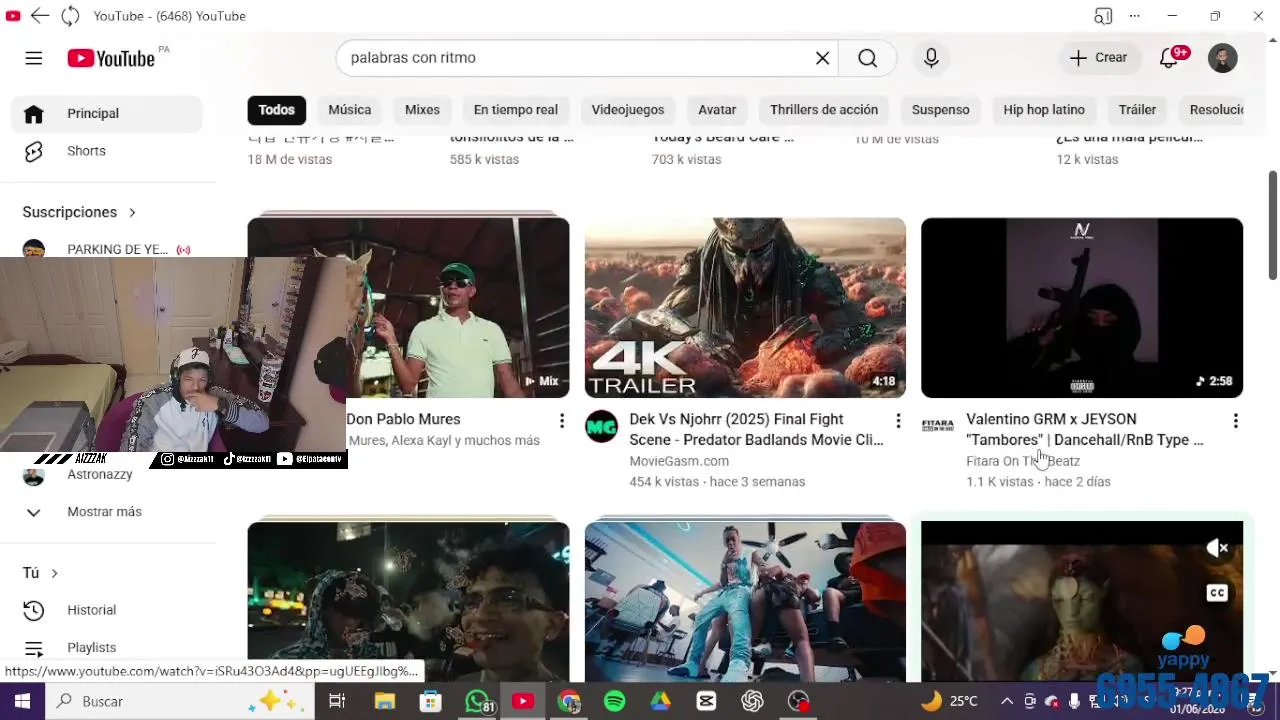Image resolution: width=1280 pixels, height=720 pixels.
Task: Open the Astronazzy subscription channel
Action: coord(99,475)
